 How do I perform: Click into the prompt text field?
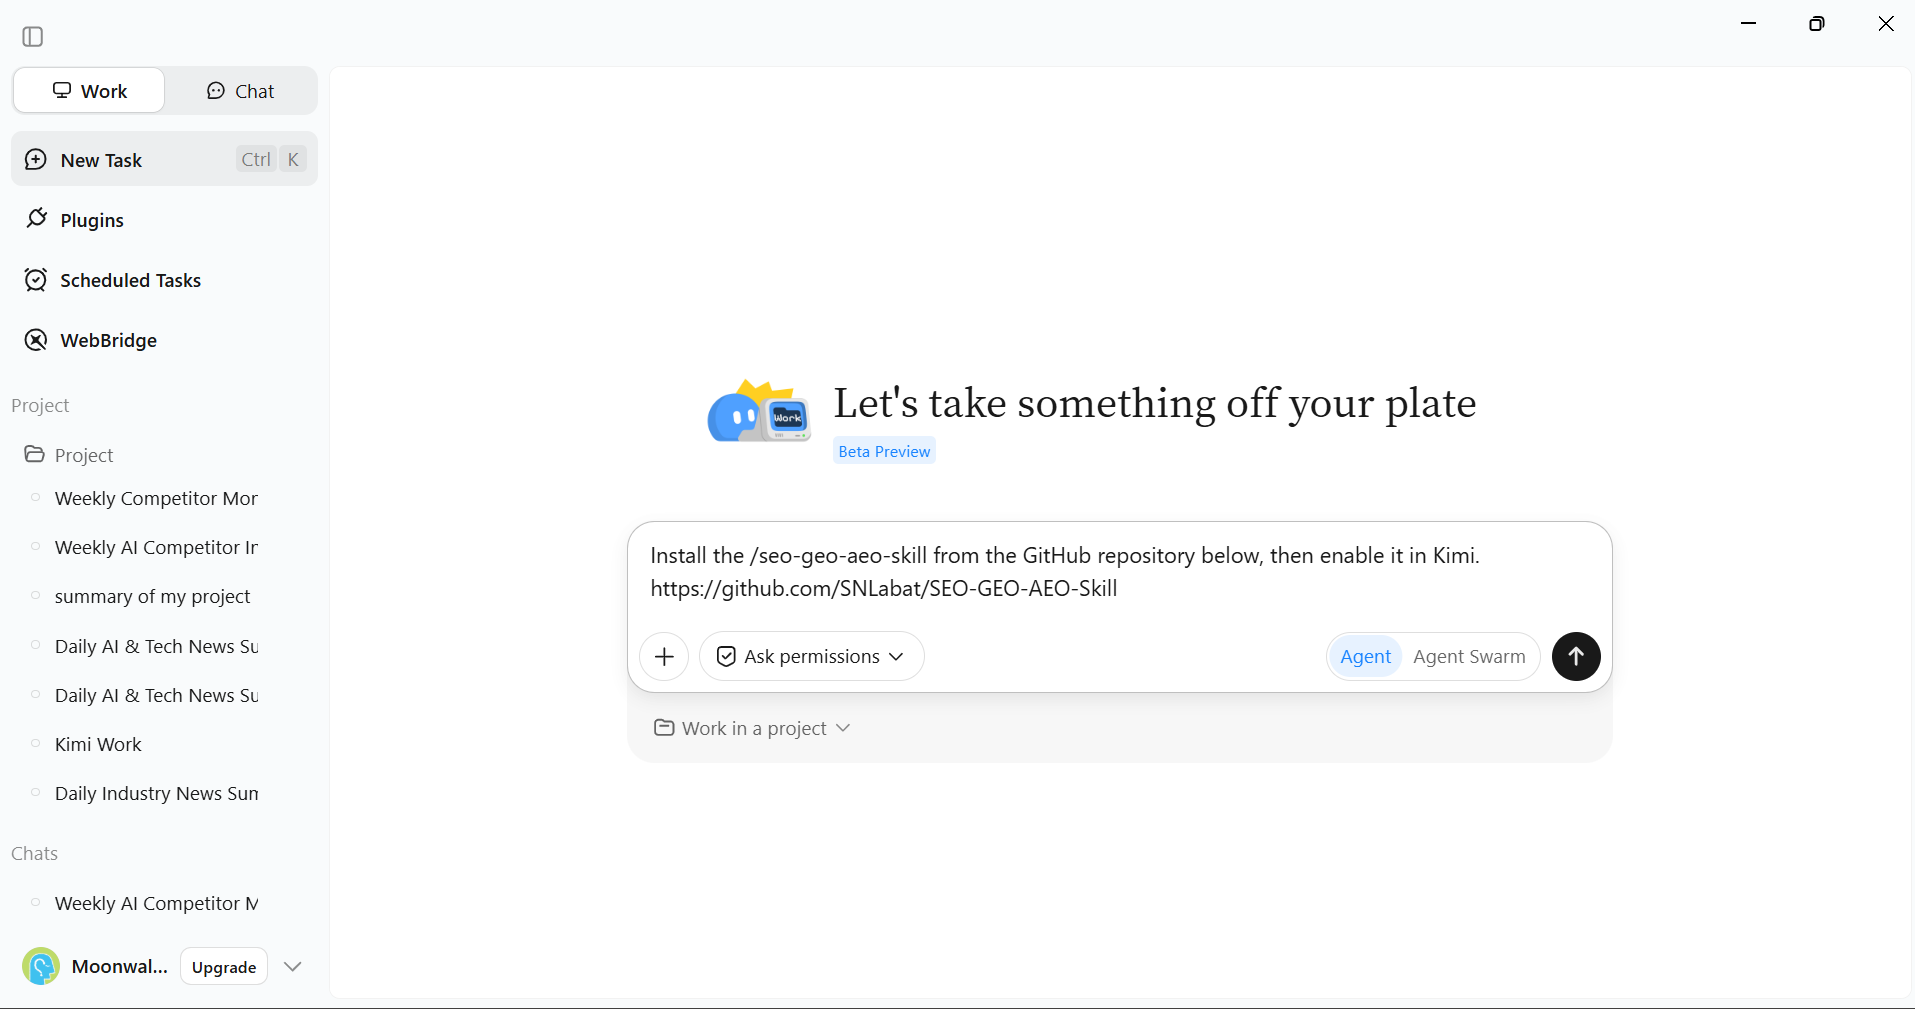tap(1120, 572)
